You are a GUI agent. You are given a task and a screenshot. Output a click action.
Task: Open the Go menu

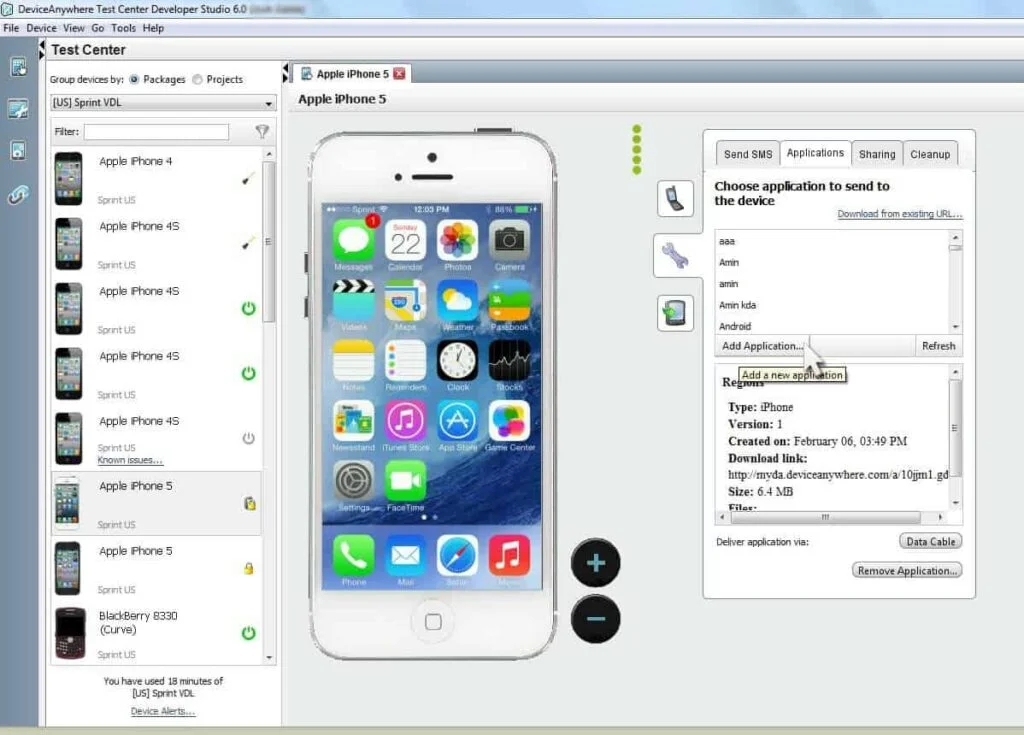click(98, 28)
